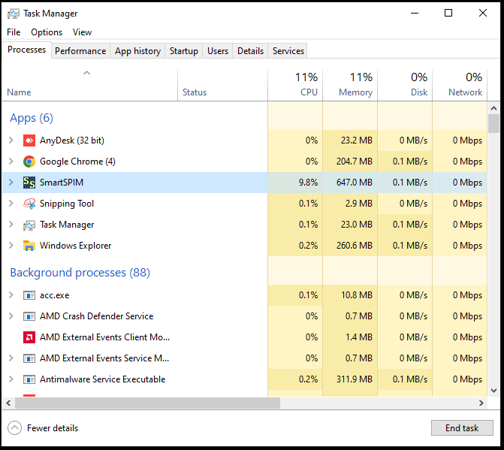
Task: Click the Snipping Tool icon
Action: pos(29,204)
